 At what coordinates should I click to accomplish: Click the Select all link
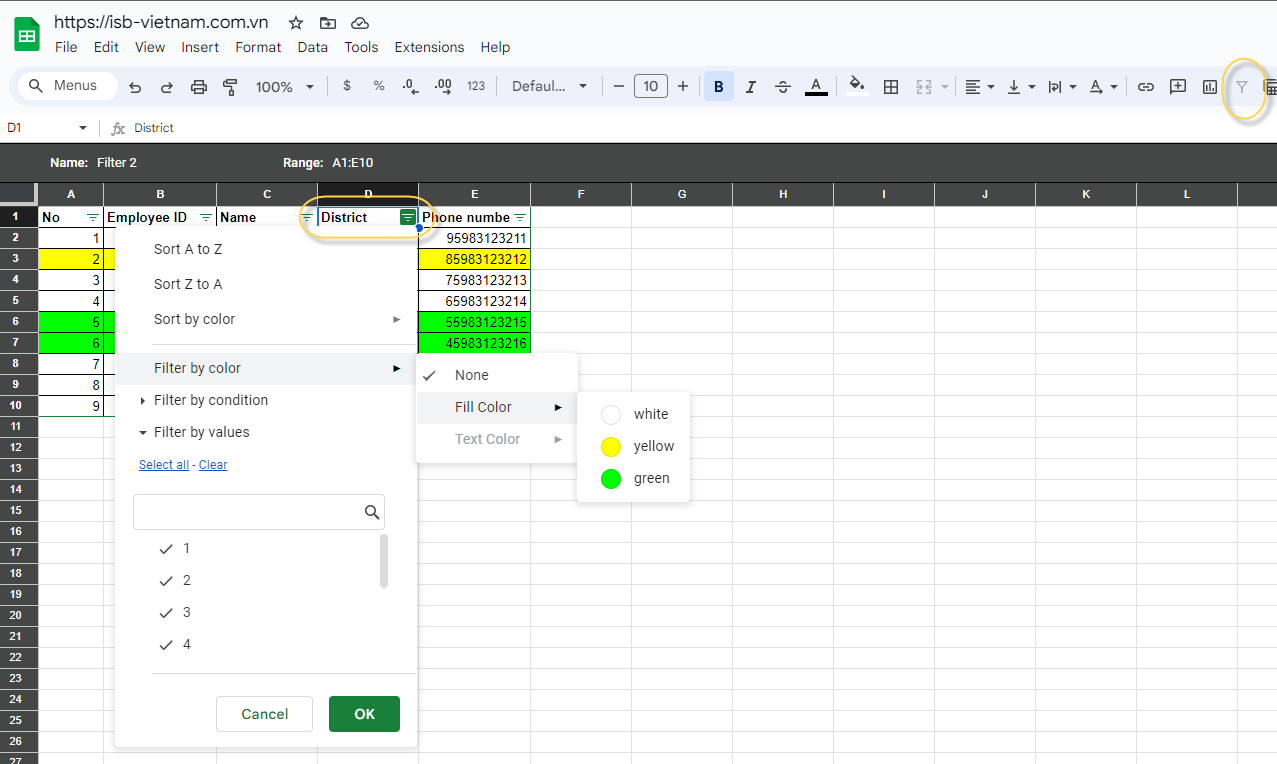(x=164, y=465)
